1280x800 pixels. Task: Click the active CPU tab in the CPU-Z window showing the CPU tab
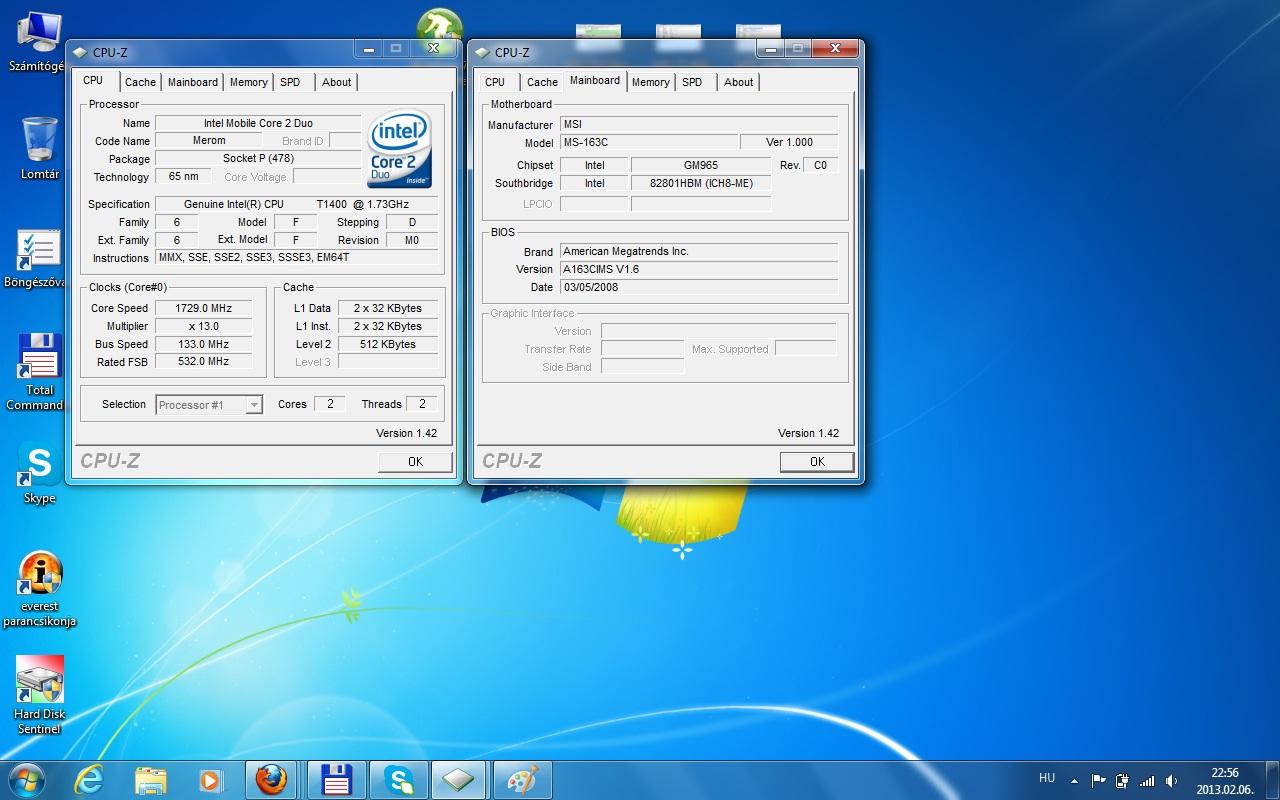tap(93, 81)
